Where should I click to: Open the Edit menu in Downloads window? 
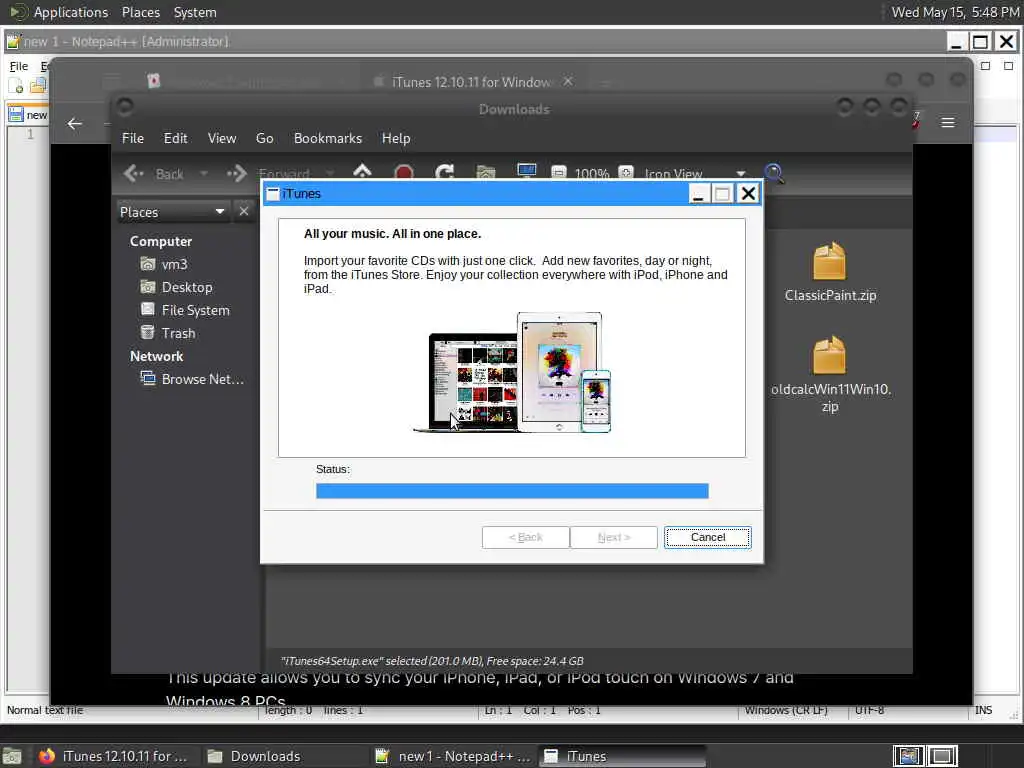coord(175,138)
